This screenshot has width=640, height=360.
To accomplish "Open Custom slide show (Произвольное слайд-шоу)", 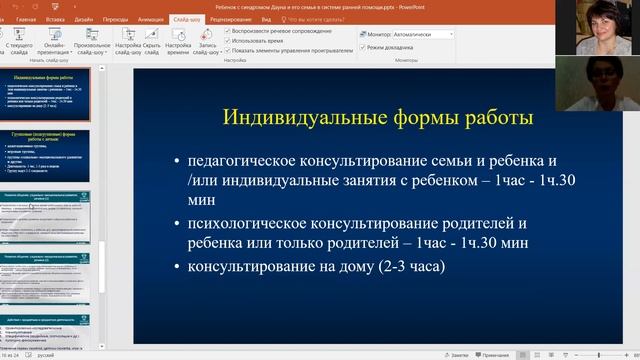I will click(x=92, y=41).
